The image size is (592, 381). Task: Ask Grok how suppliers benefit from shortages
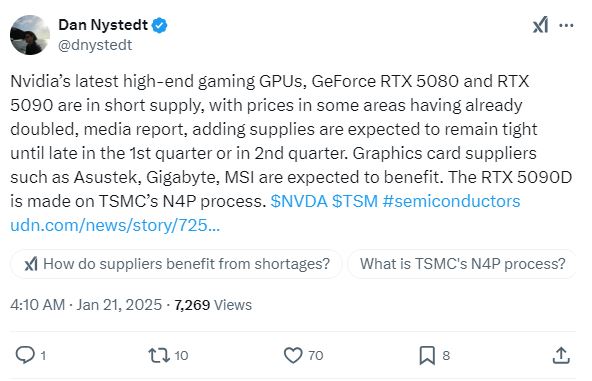coord(176,264)
